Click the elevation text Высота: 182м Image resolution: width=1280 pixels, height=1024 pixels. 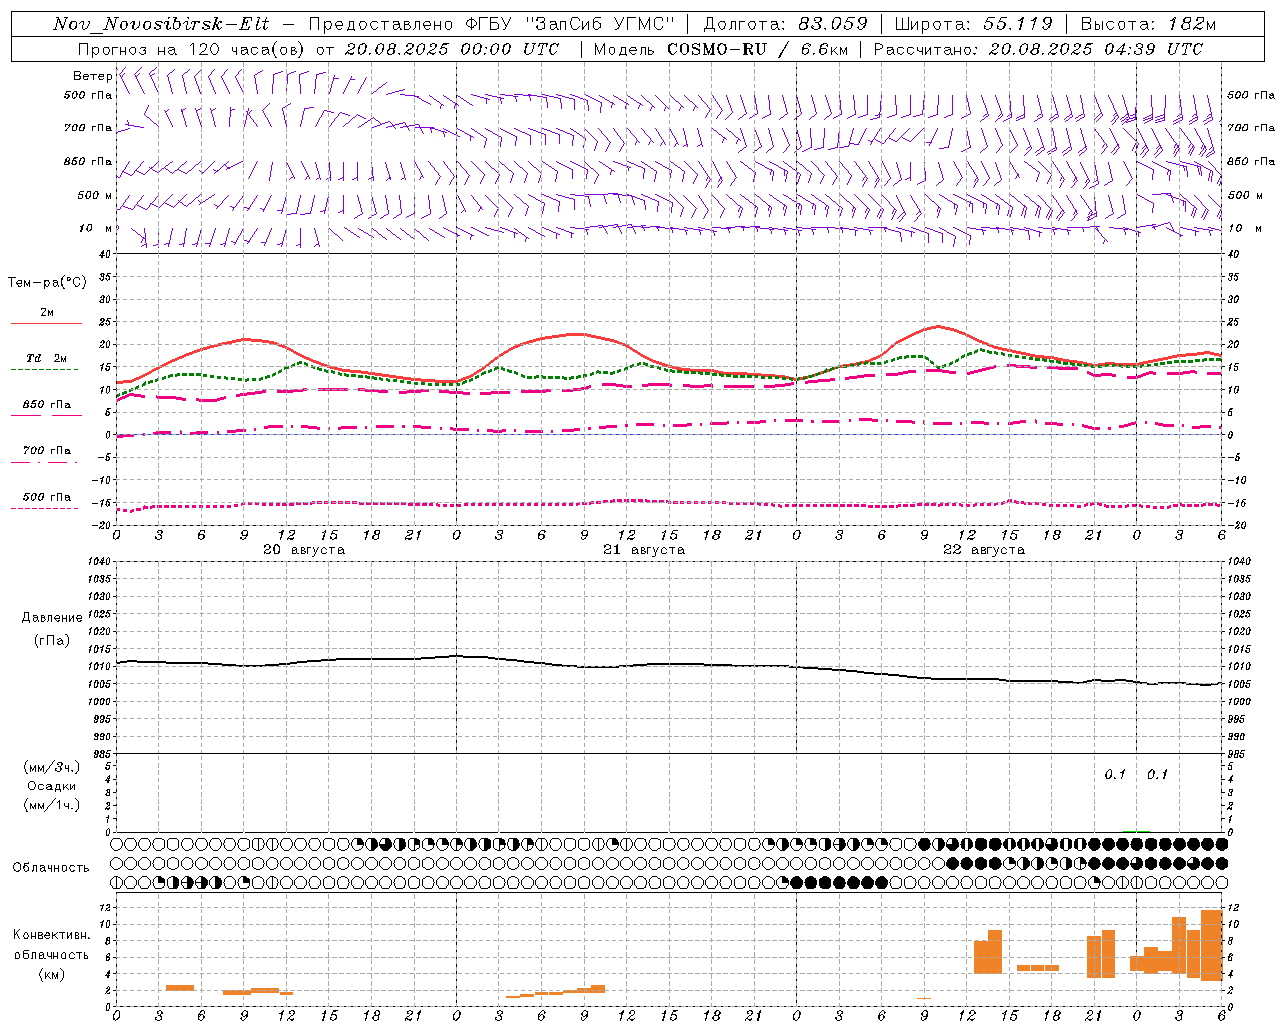tap(1147, 24)
